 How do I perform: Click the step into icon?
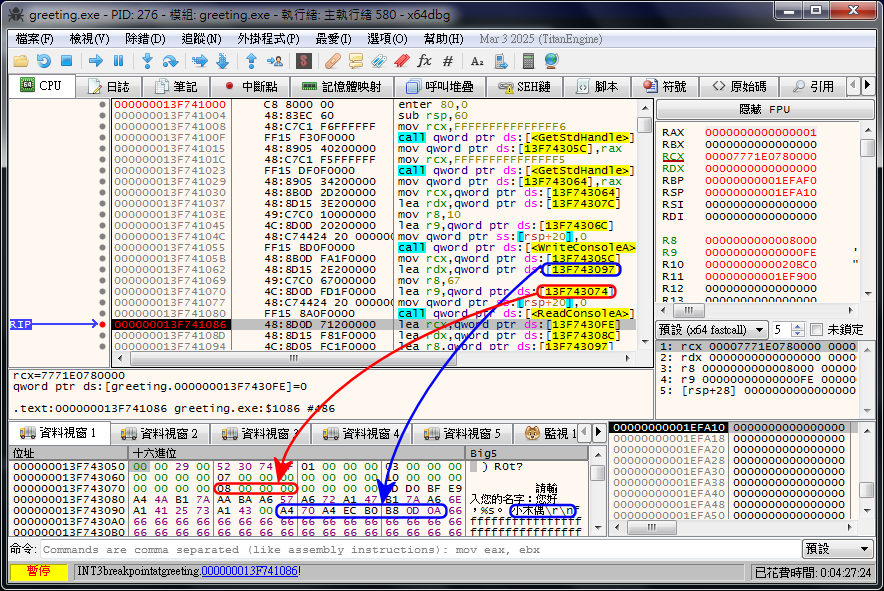pyautogui.click(x=148, y=61)
